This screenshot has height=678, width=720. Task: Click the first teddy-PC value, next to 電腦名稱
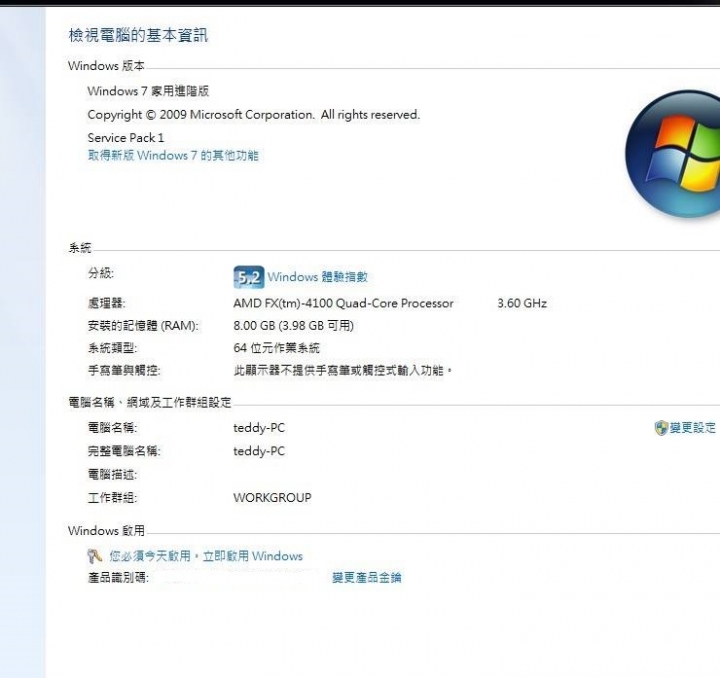click(x=259, y=428)
